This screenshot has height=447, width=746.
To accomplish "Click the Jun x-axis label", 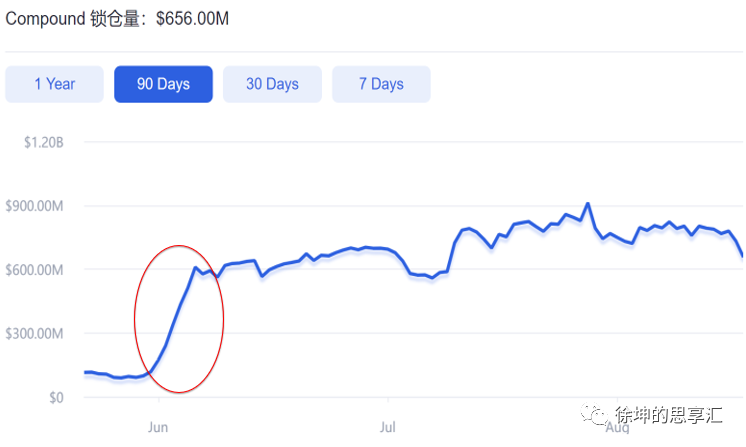I will [159, 427].
